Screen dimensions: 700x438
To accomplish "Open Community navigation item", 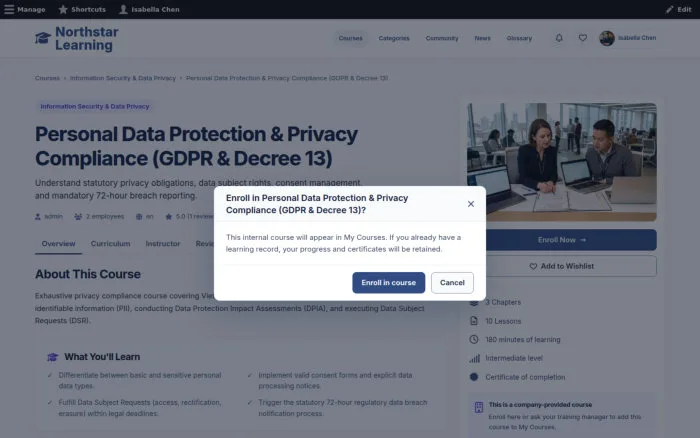I will tap(442, 38).
